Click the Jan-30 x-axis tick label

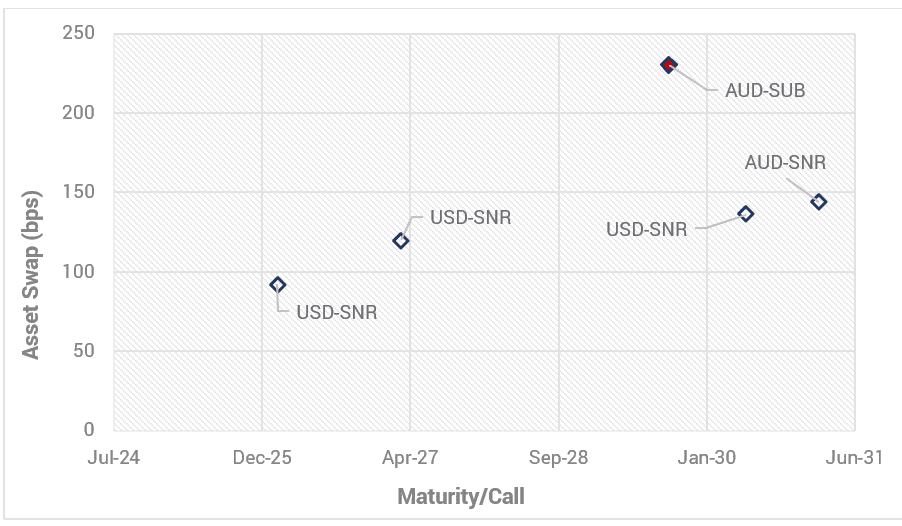(707, 458)
